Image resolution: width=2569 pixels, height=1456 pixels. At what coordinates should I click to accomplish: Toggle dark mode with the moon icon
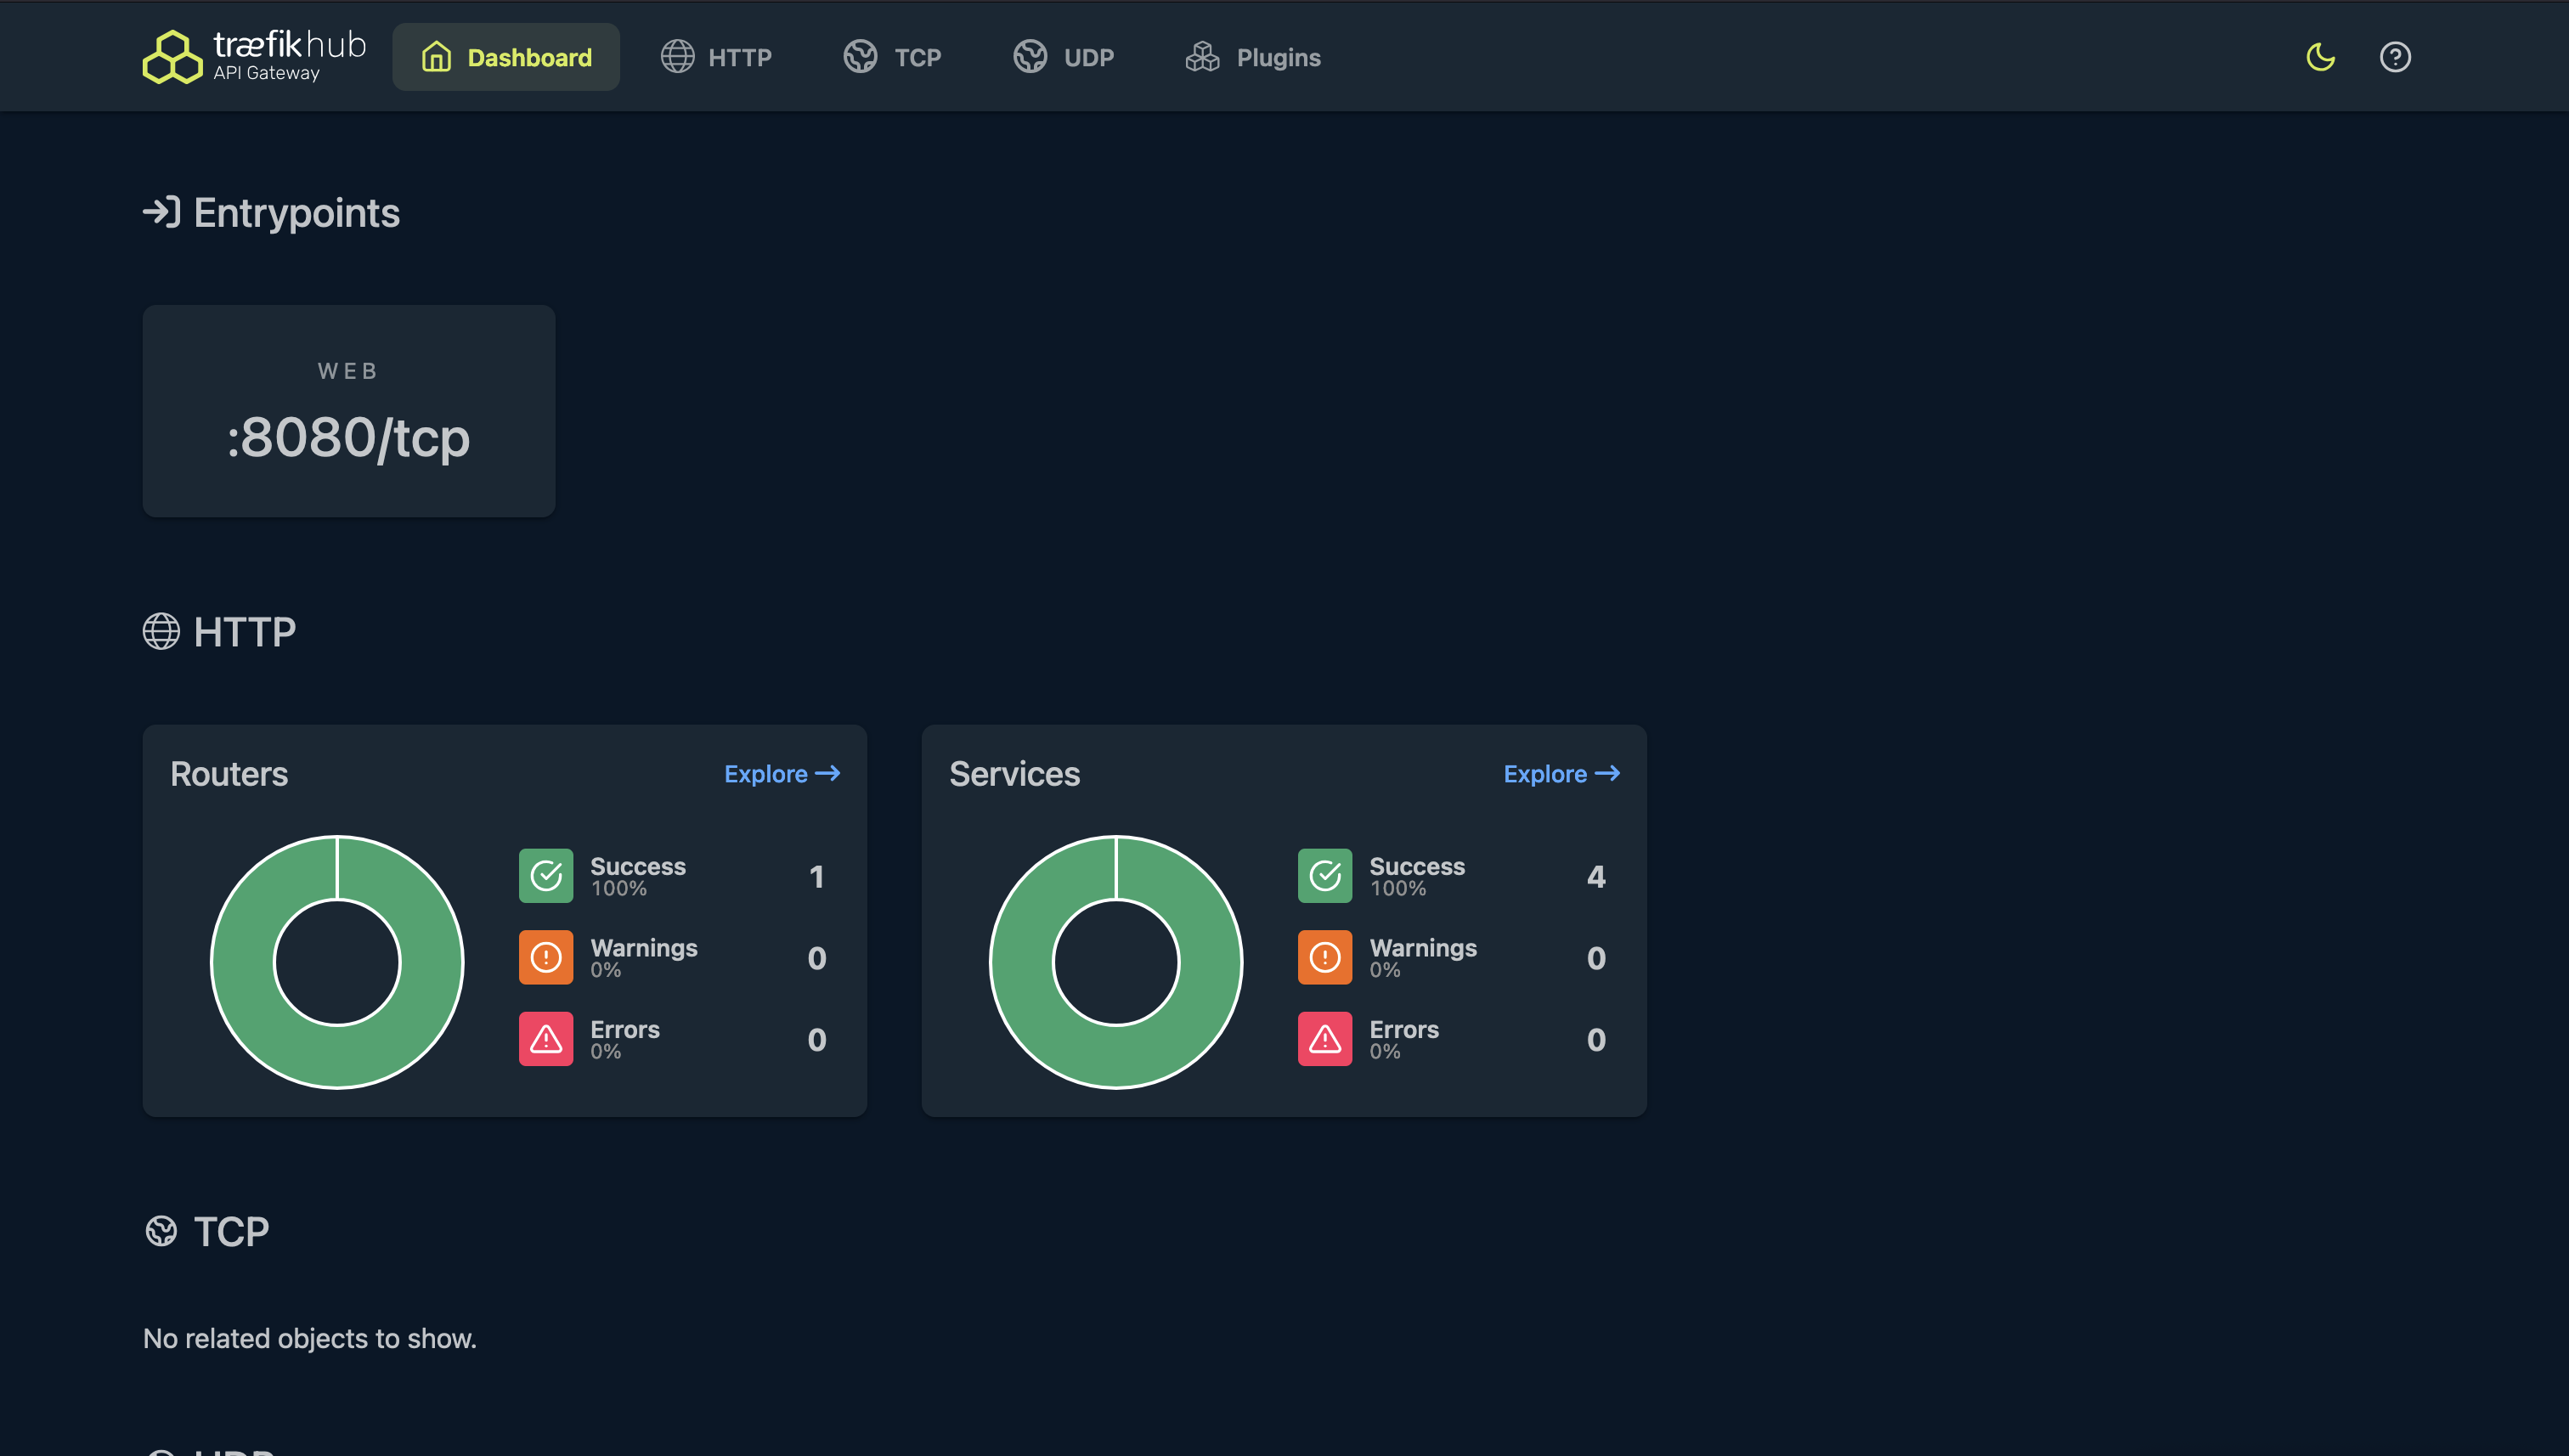[x=2320, y=57]
